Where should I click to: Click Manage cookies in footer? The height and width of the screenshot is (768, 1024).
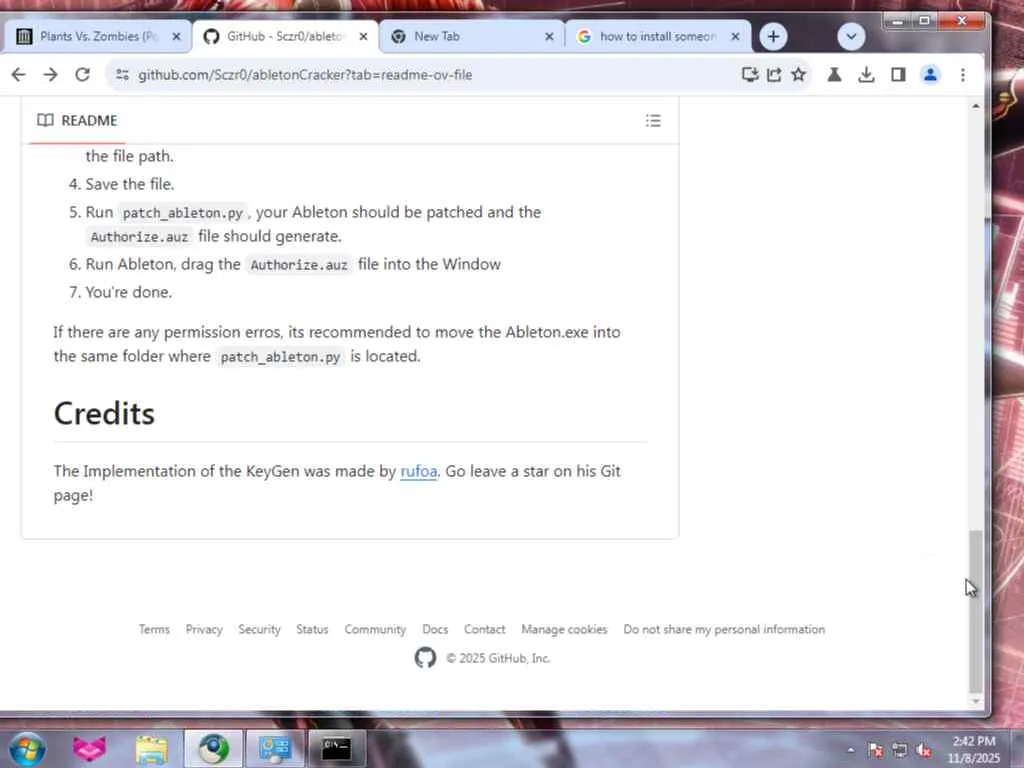[564, 629]
